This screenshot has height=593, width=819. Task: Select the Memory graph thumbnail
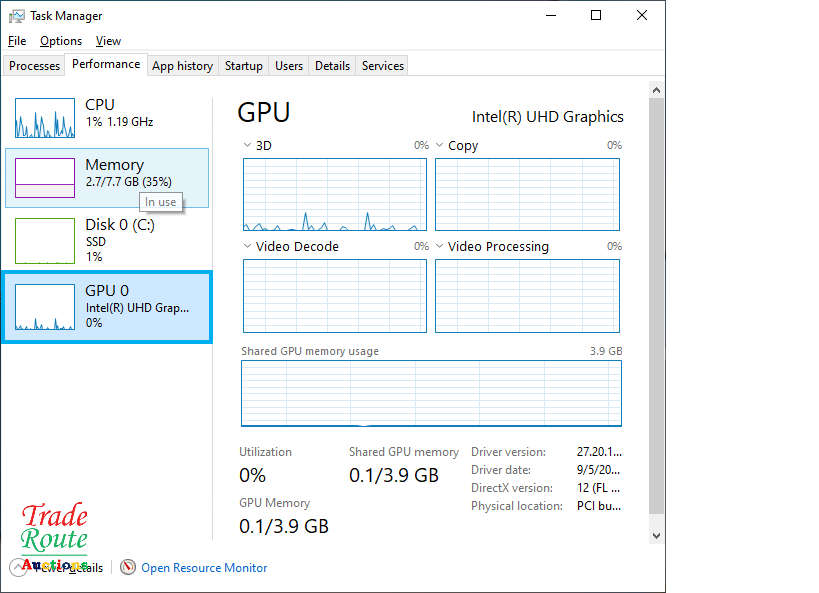tap(45, 178)
